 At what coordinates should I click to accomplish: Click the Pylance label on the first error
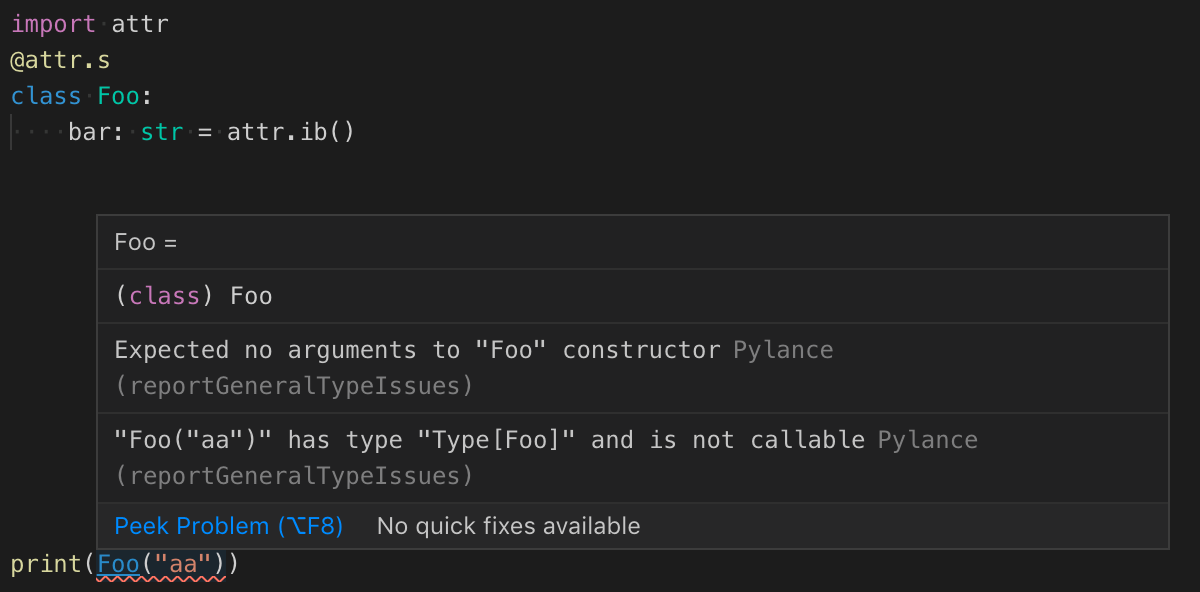tap(783, 350)
